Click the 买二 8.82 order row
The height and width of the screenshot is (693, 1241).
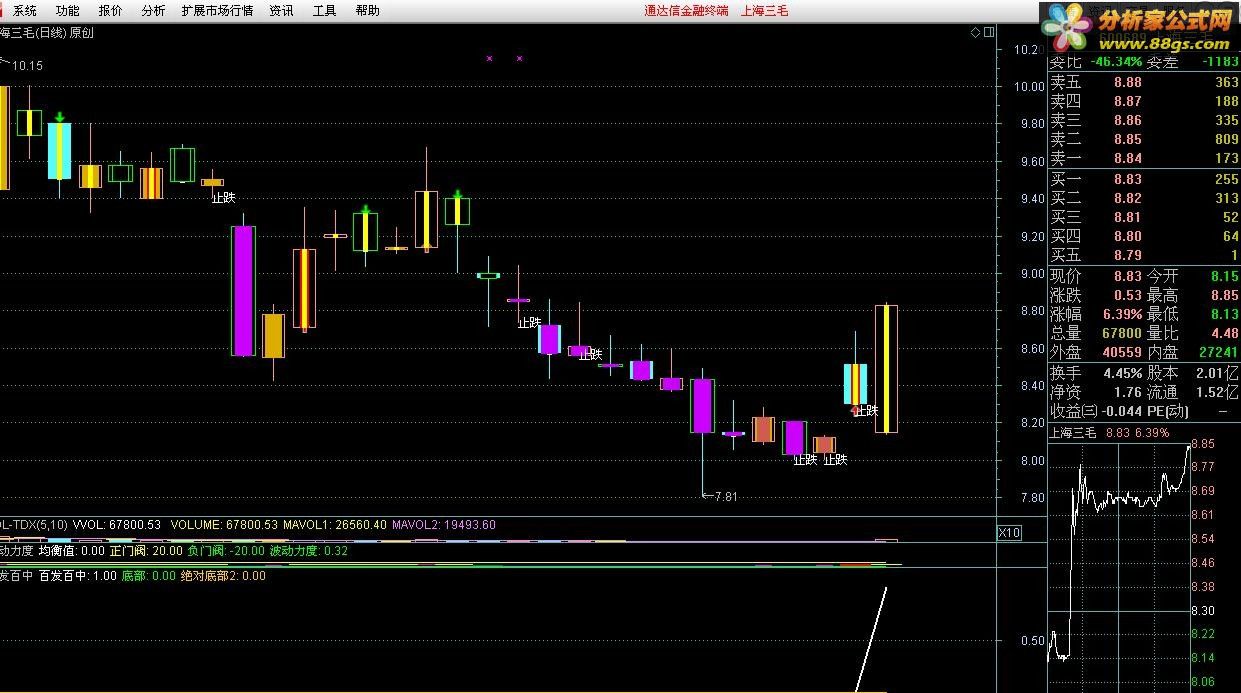[x=1144, y=199]
